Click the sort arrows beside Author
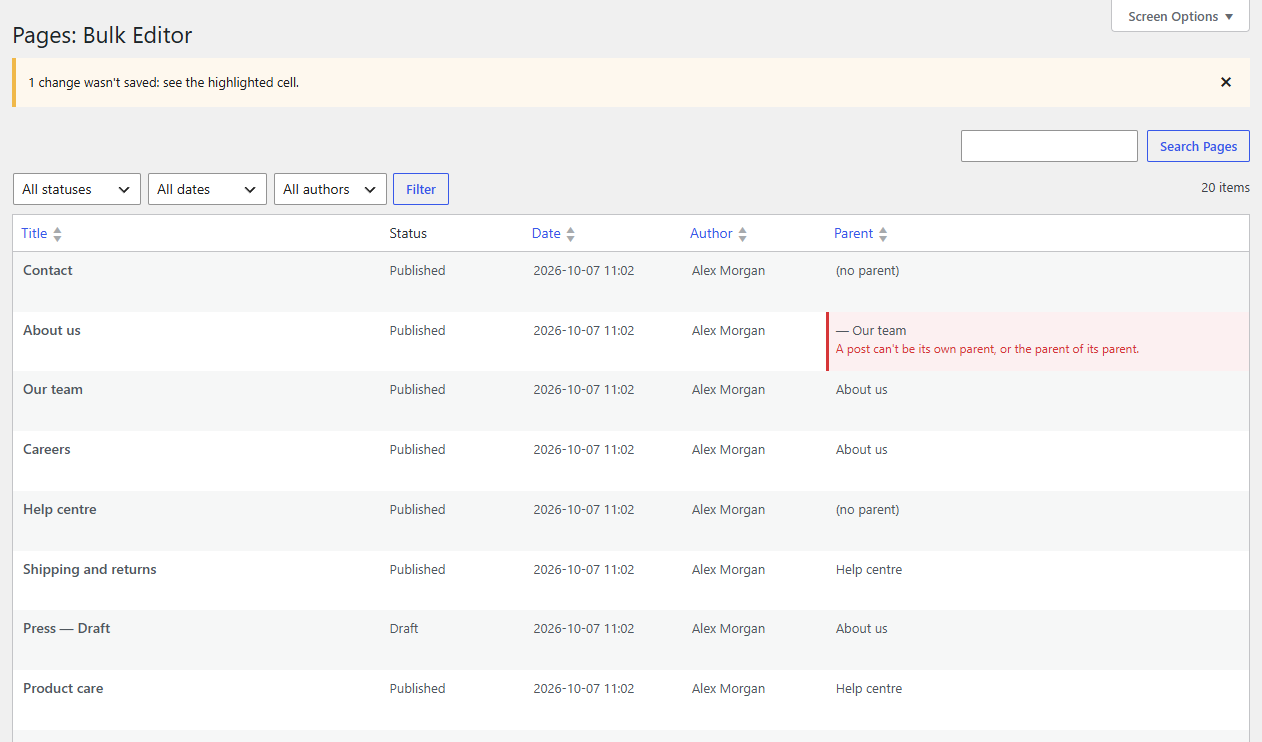 click(742, 234)
